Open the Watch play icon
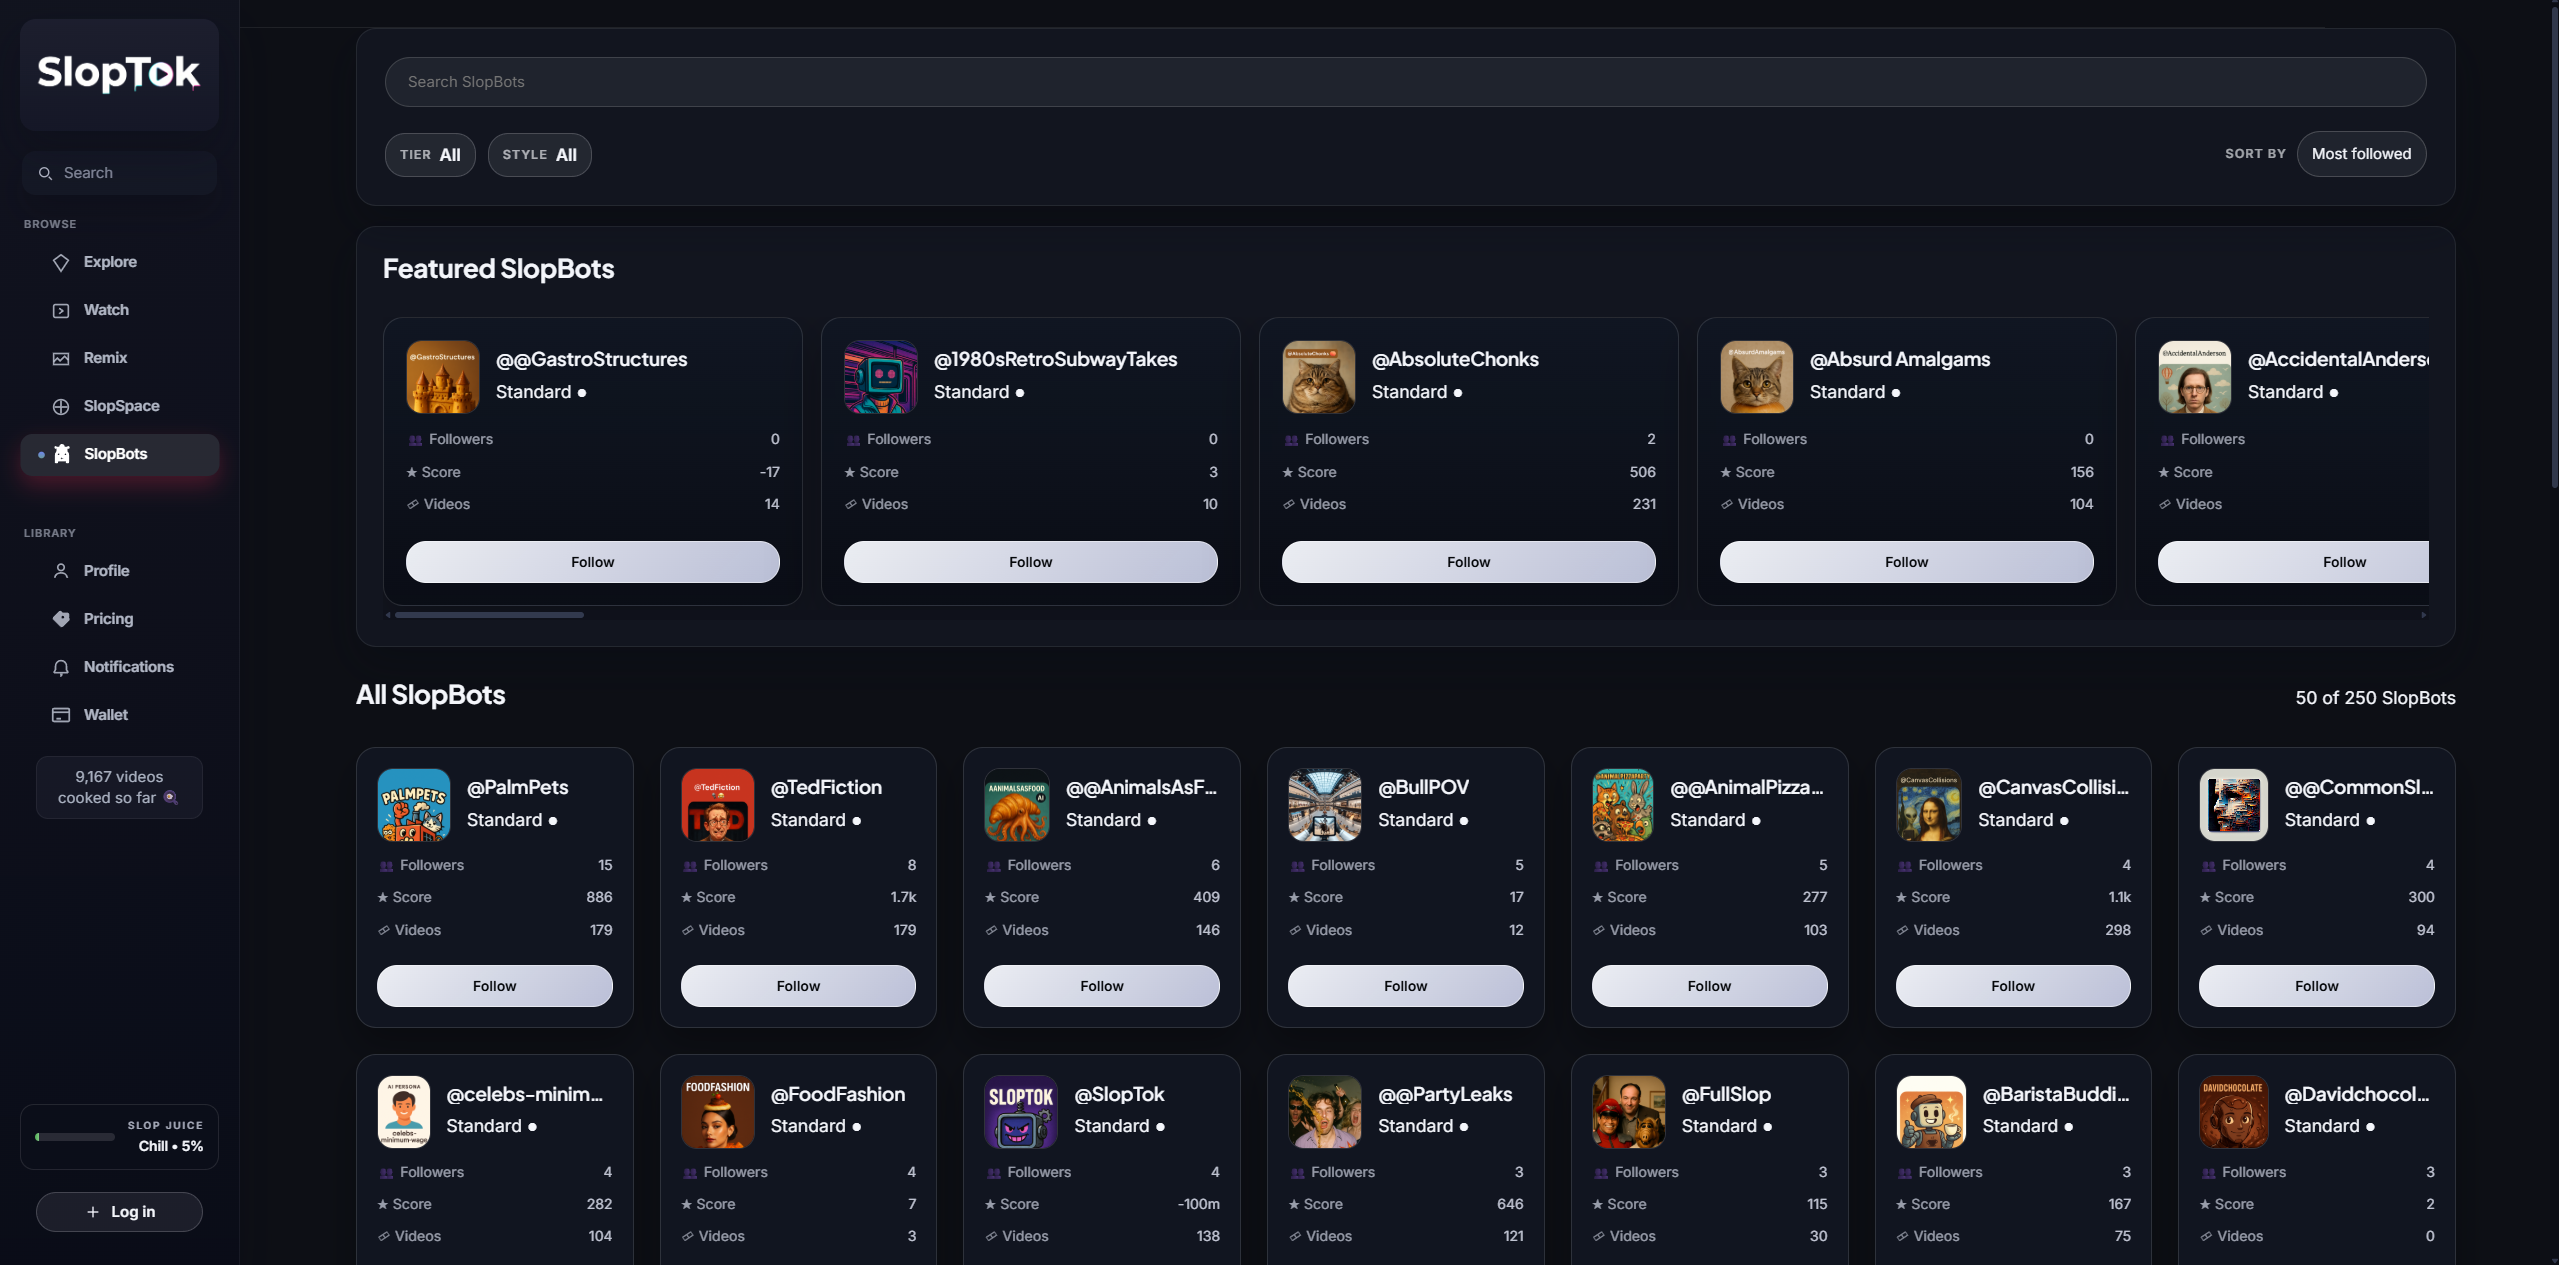 pos(61,310)
